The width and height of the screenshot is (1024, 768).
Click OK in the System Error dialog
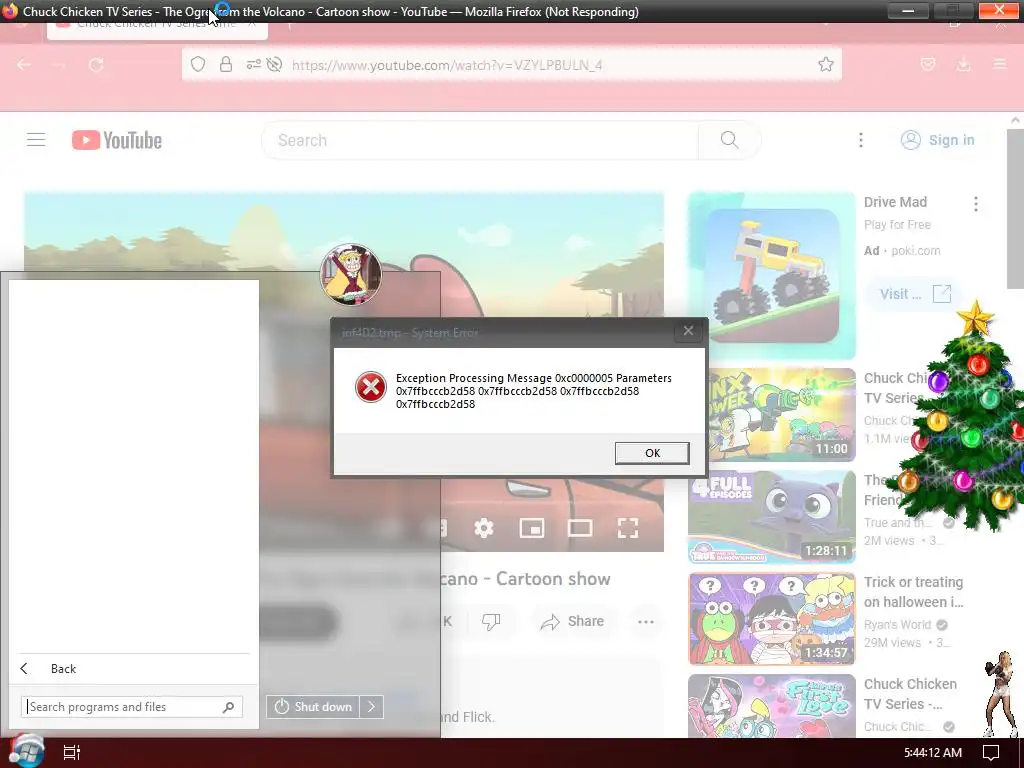click(x=652, y=453)
